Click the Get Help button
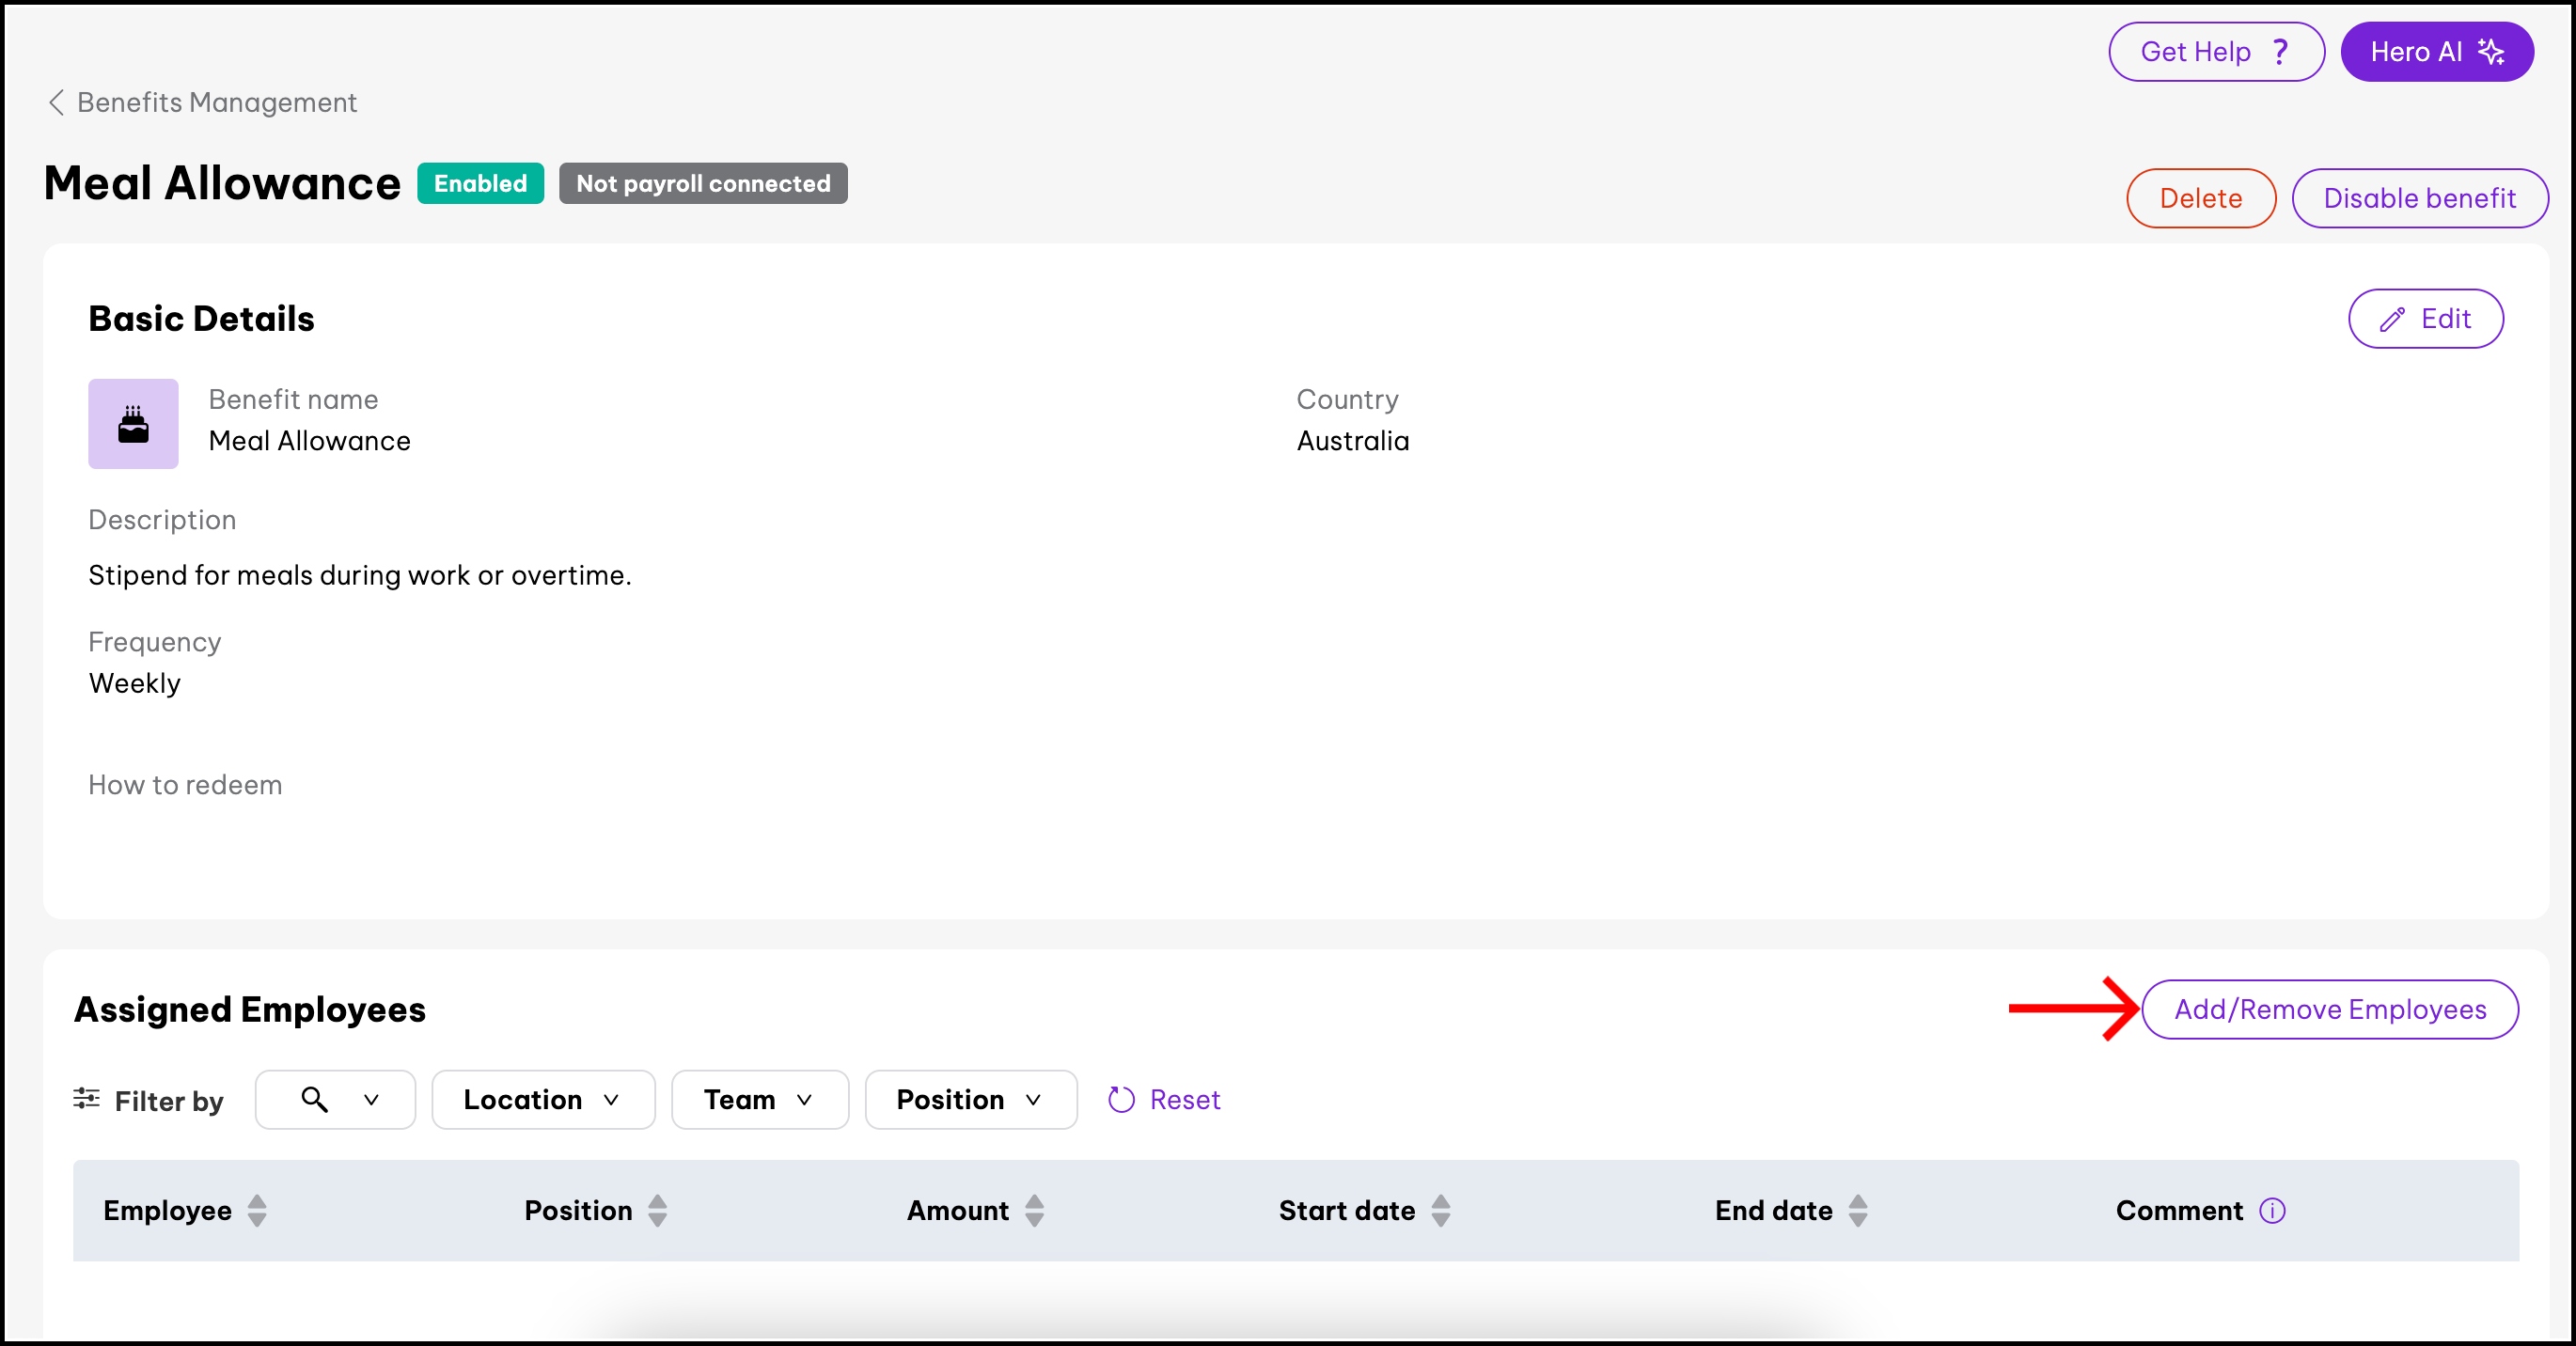 2215,52
